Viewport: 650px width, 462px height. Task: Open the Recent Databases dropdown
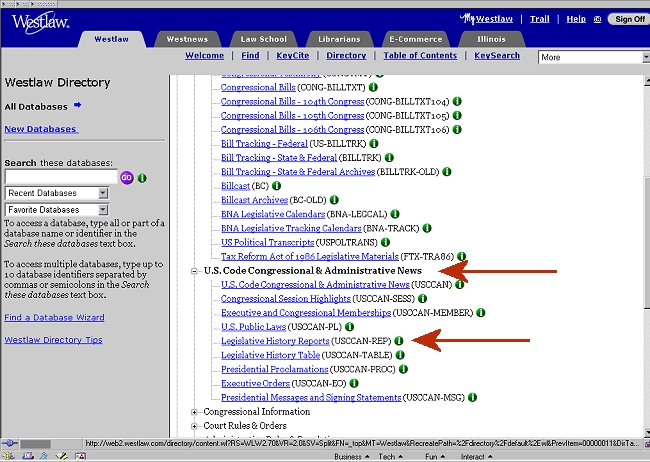click(57, 193)
